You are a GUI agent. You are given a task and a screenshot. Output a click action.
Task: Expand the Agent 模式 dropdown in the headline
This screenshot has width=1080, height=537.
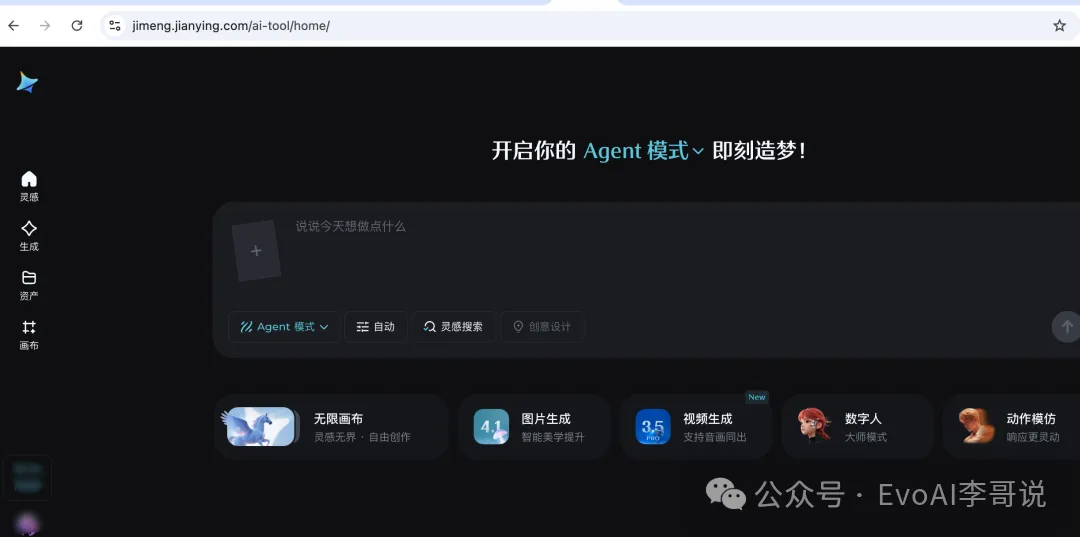coord(643,151)
